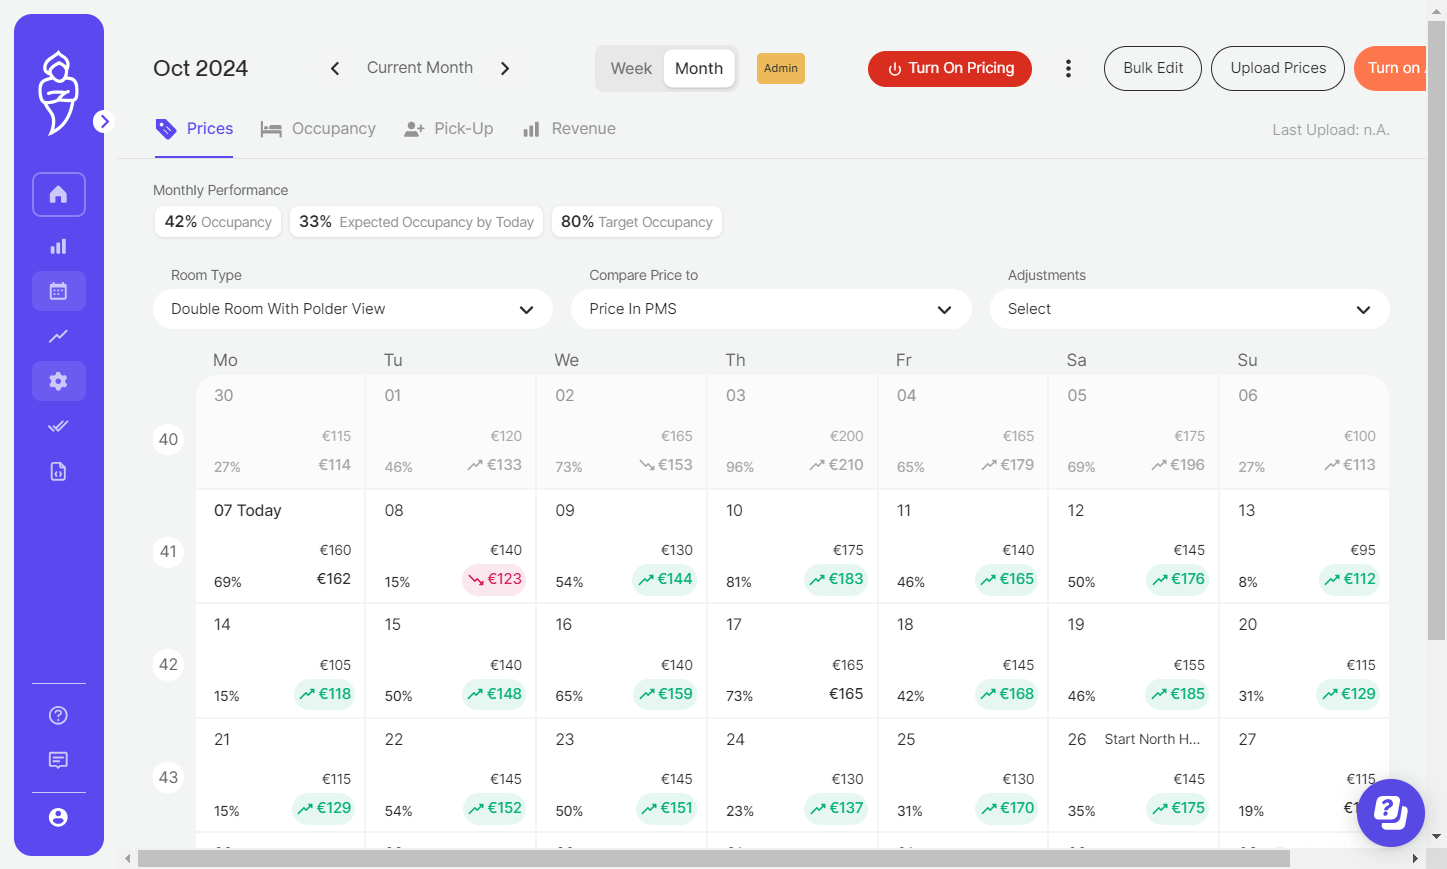The height and width of the screenshot is (869, 1447).
Task: Open the chat support widget
Action: tap(1391, 813)
